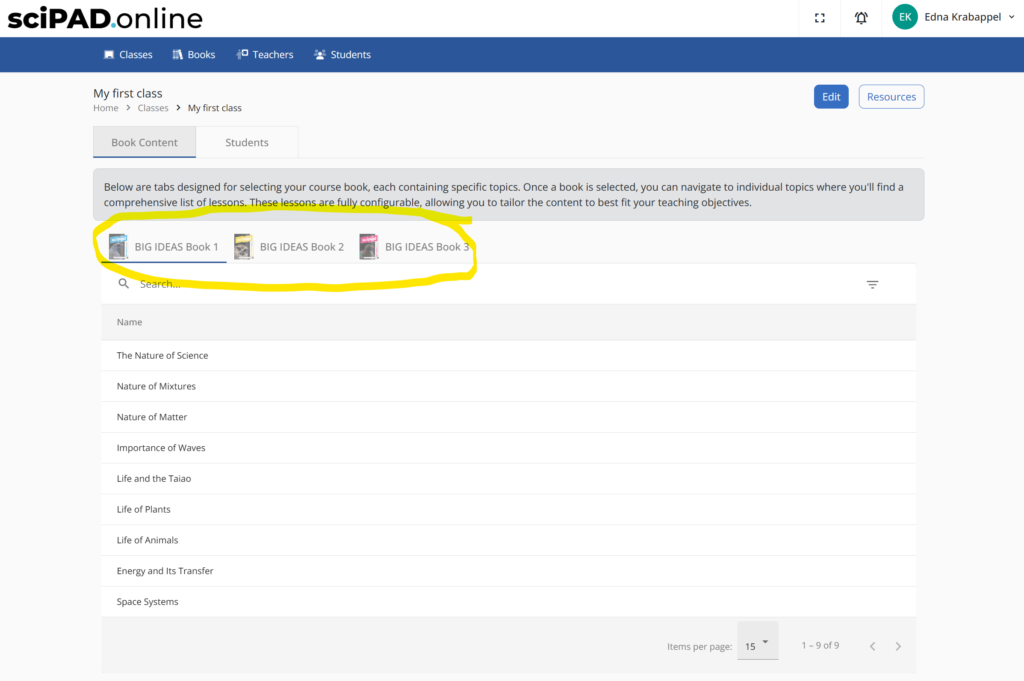The image size is (1024, 681).
Task: Open notifications bell icon
Action: click(x=861, y=18)
